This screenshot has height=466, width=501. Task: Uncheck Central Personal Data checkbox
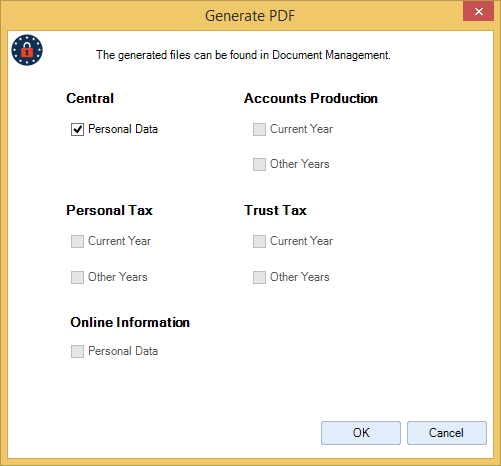point(77,129)
